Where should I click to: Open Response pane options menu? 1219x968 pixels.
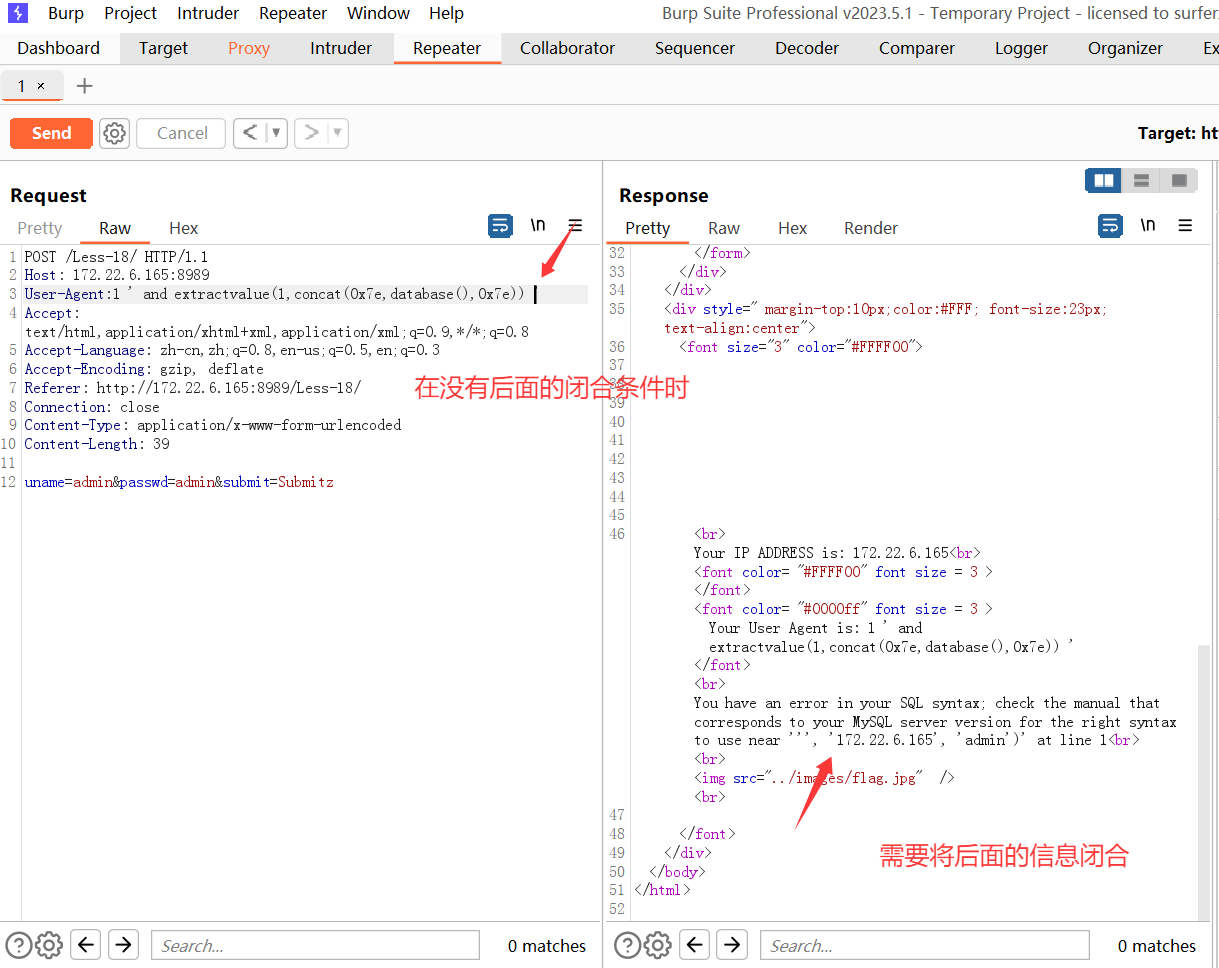(x=1185, y=226)
